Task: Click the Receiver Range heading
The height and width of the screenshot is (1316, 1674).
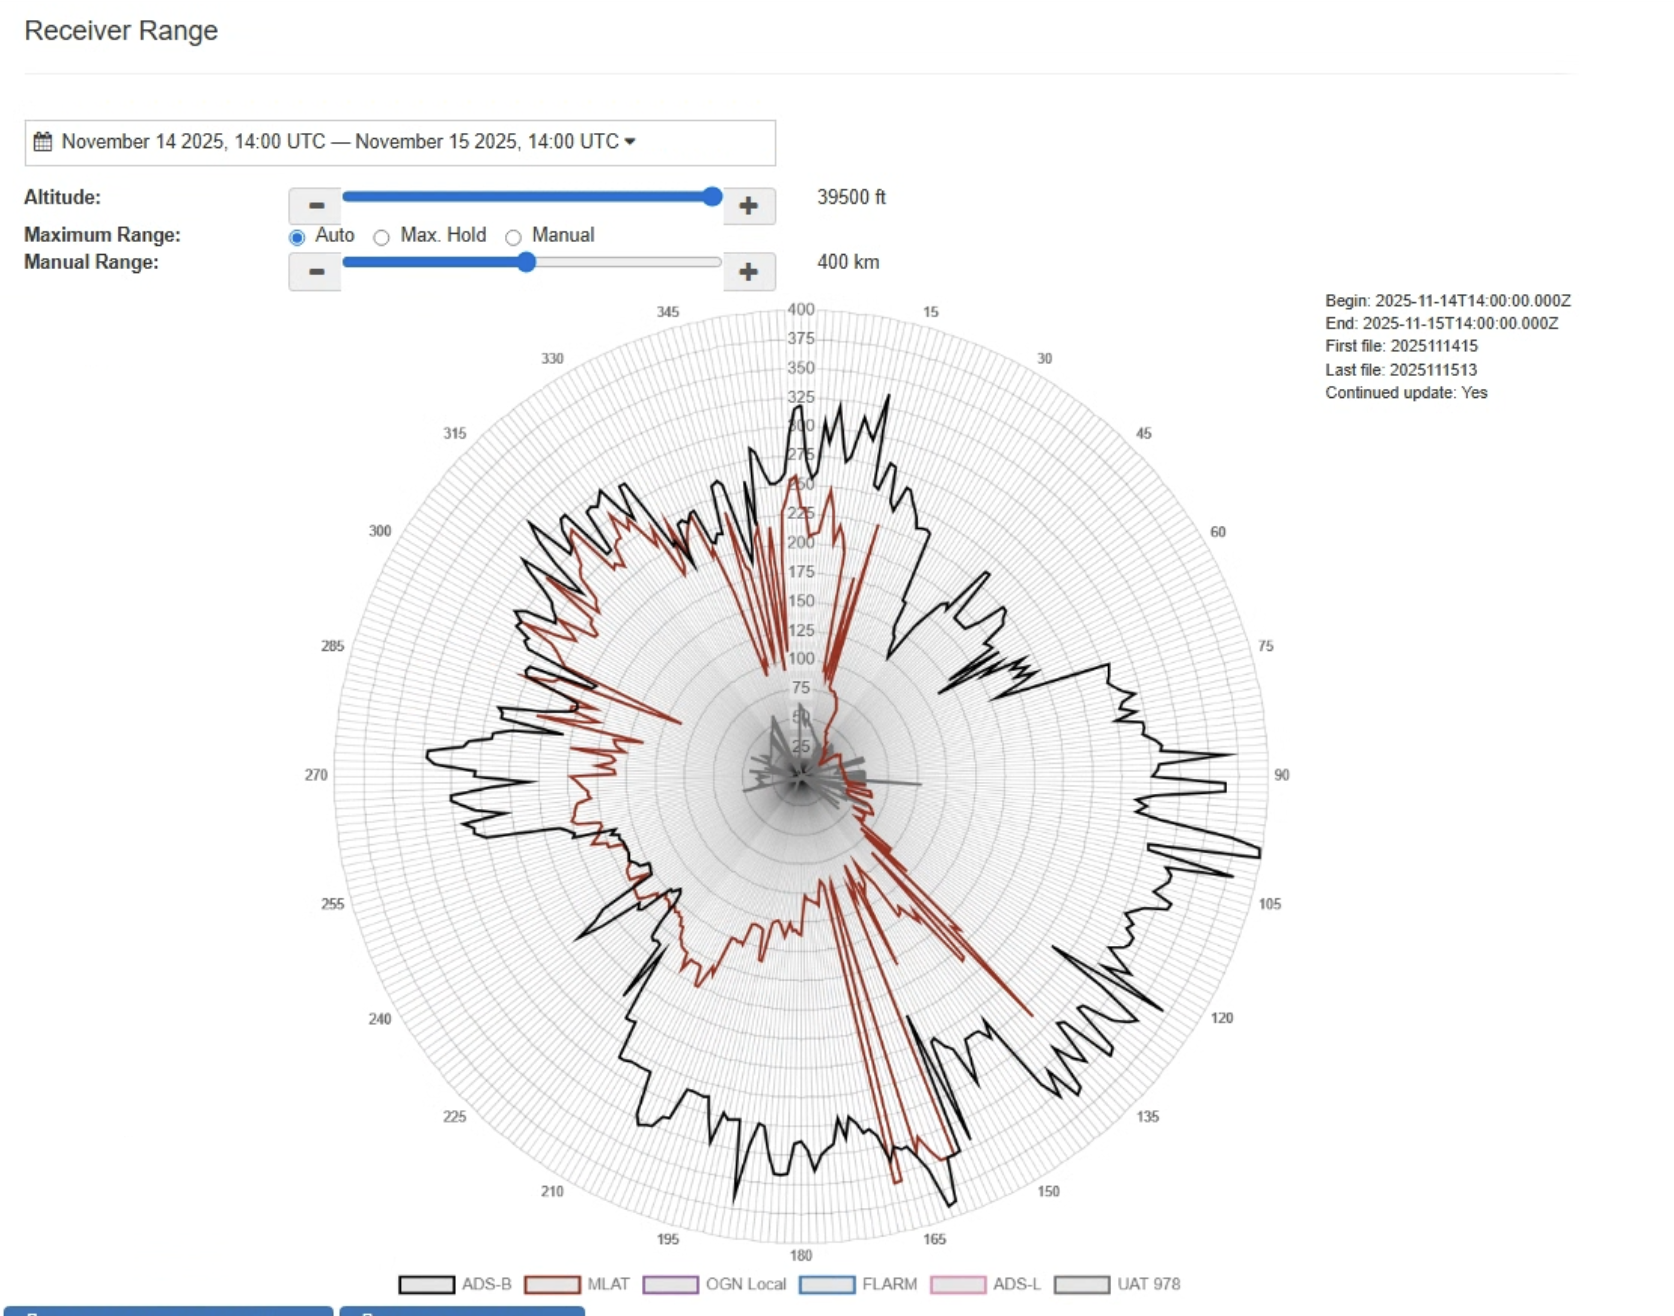Action: click(x=121, y=31)
